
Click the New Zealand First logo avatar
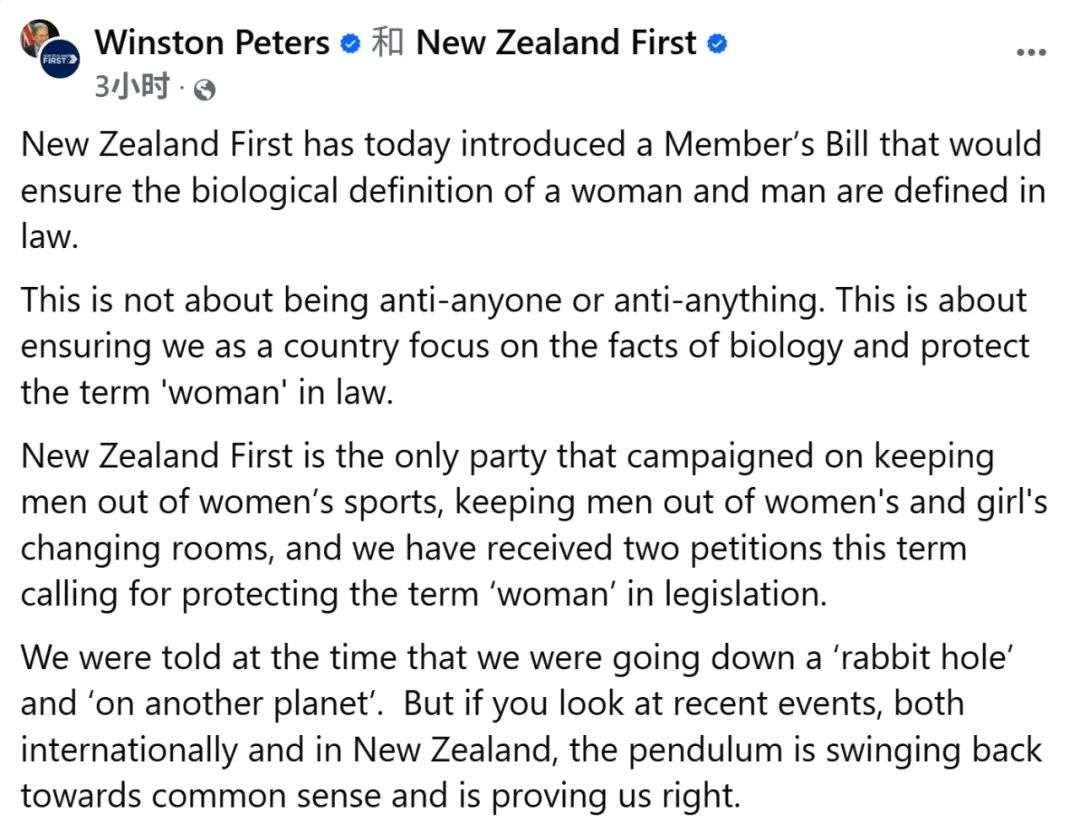(60, 59)
